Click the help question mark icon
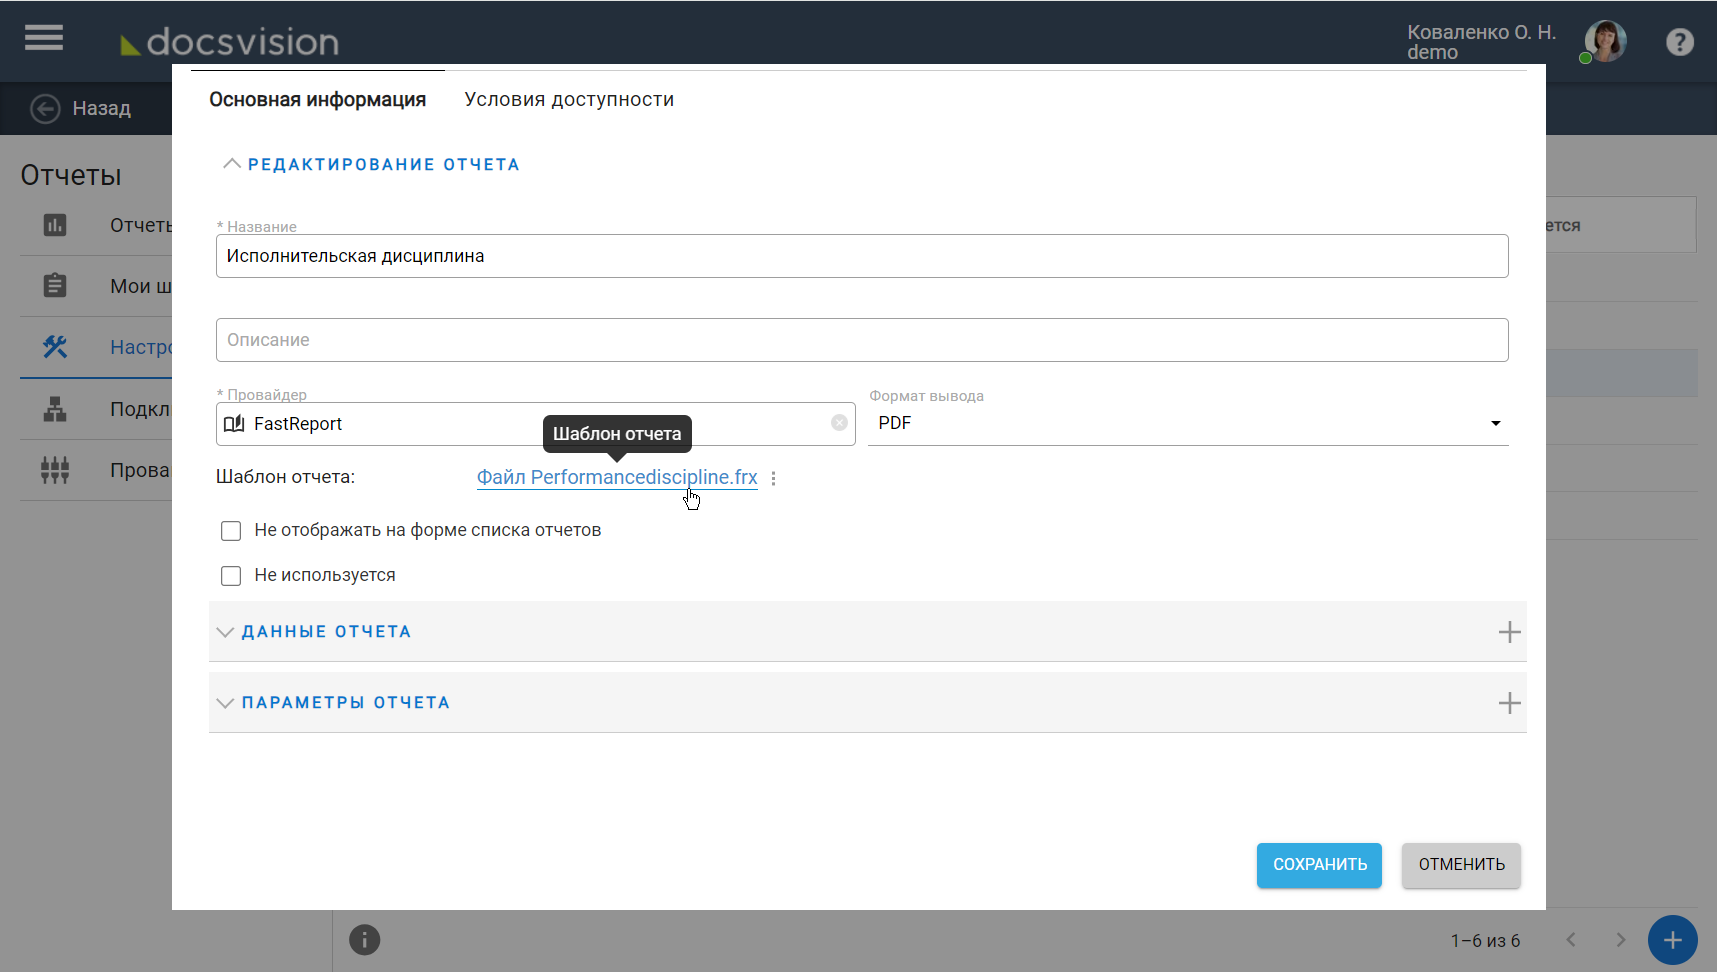Image resolution: width=1717 pixels, height=972 pixels. [1679, 42]
